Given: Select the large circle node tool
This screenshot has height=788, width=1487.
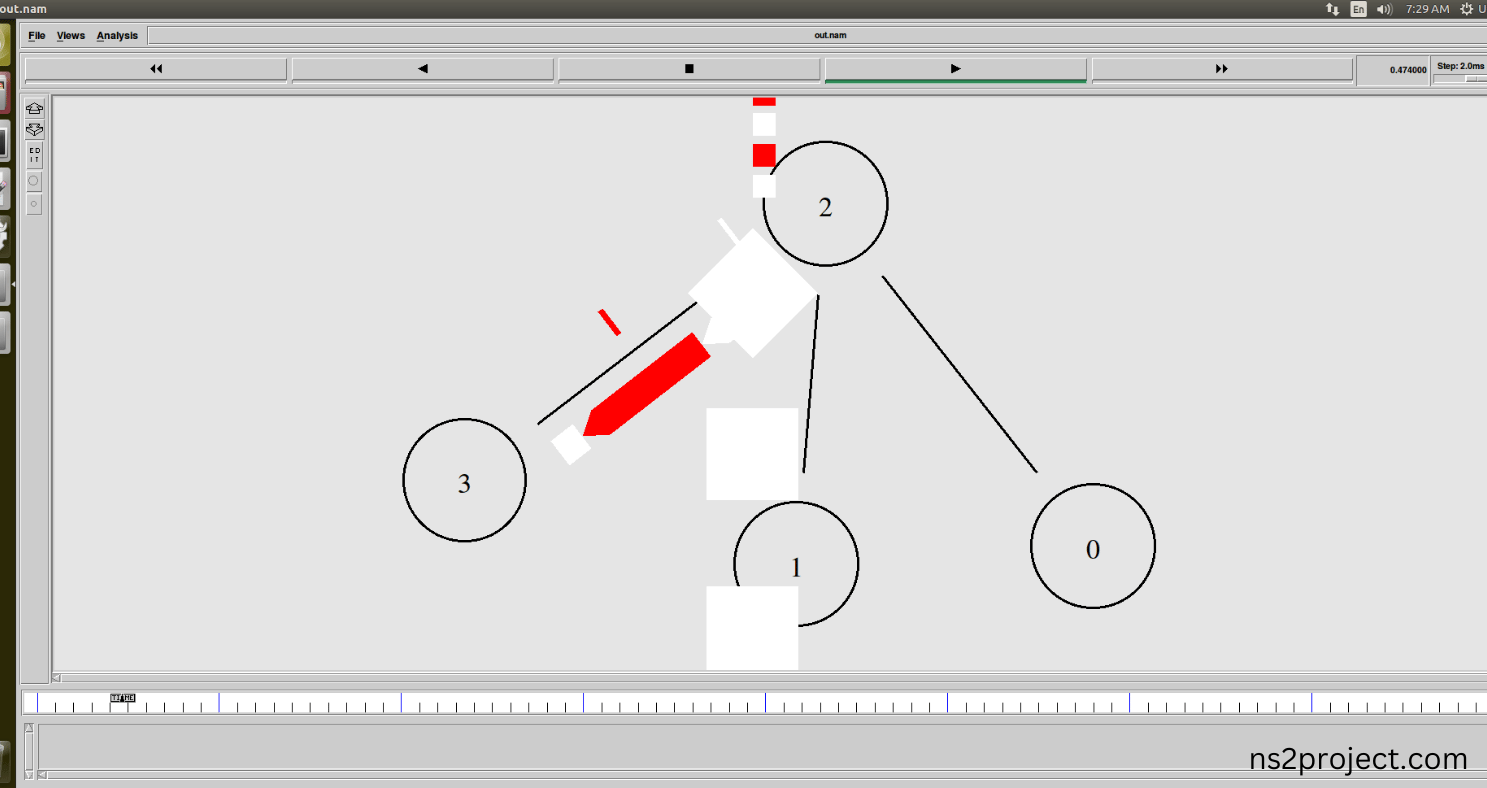Looking at the screenshot, I should pos(34,181).
